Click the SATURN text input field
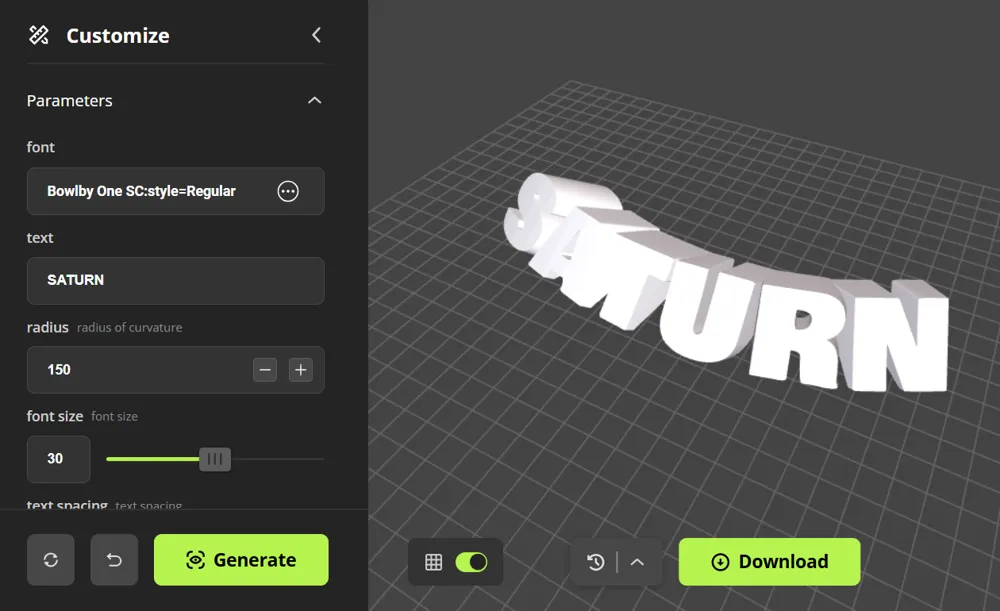The image size is (1000, 611). tap(175, 281)
